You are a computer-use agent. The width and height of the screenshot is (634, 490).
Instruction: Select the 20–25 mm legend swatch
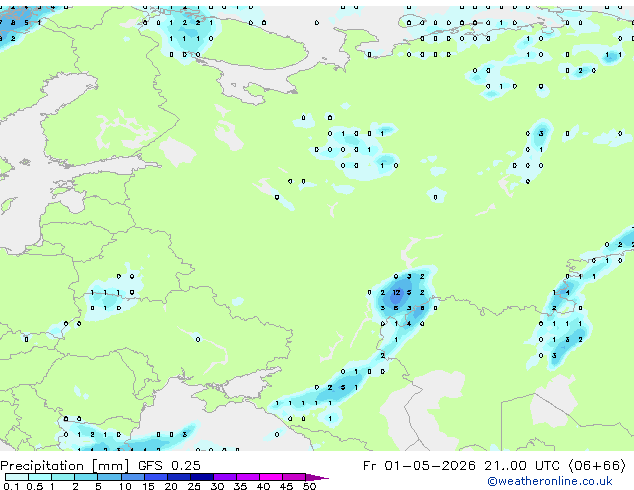[178, 477]
